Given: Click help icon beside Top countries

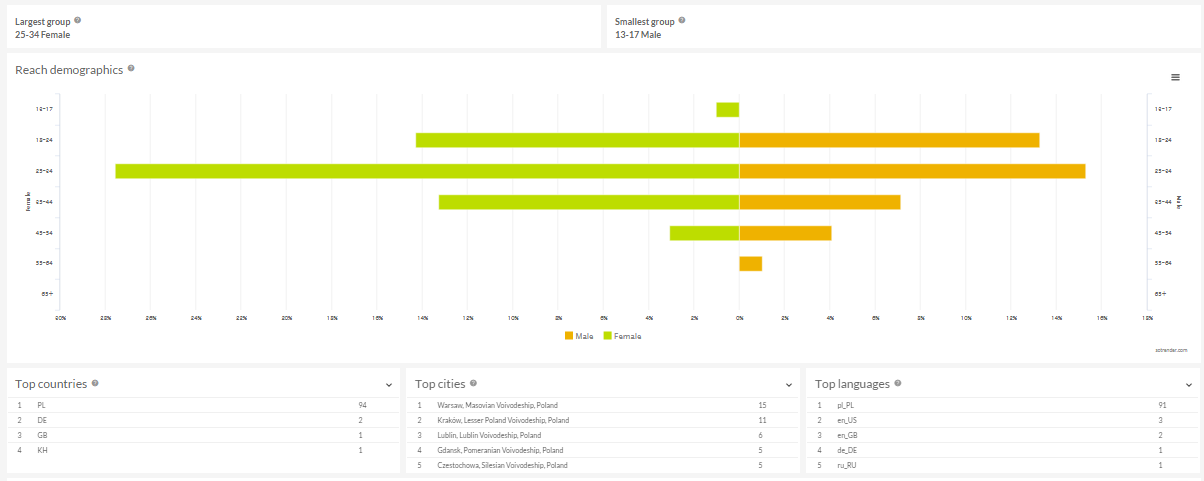Looking at the screenshot, I should click(x=96, y=383).
